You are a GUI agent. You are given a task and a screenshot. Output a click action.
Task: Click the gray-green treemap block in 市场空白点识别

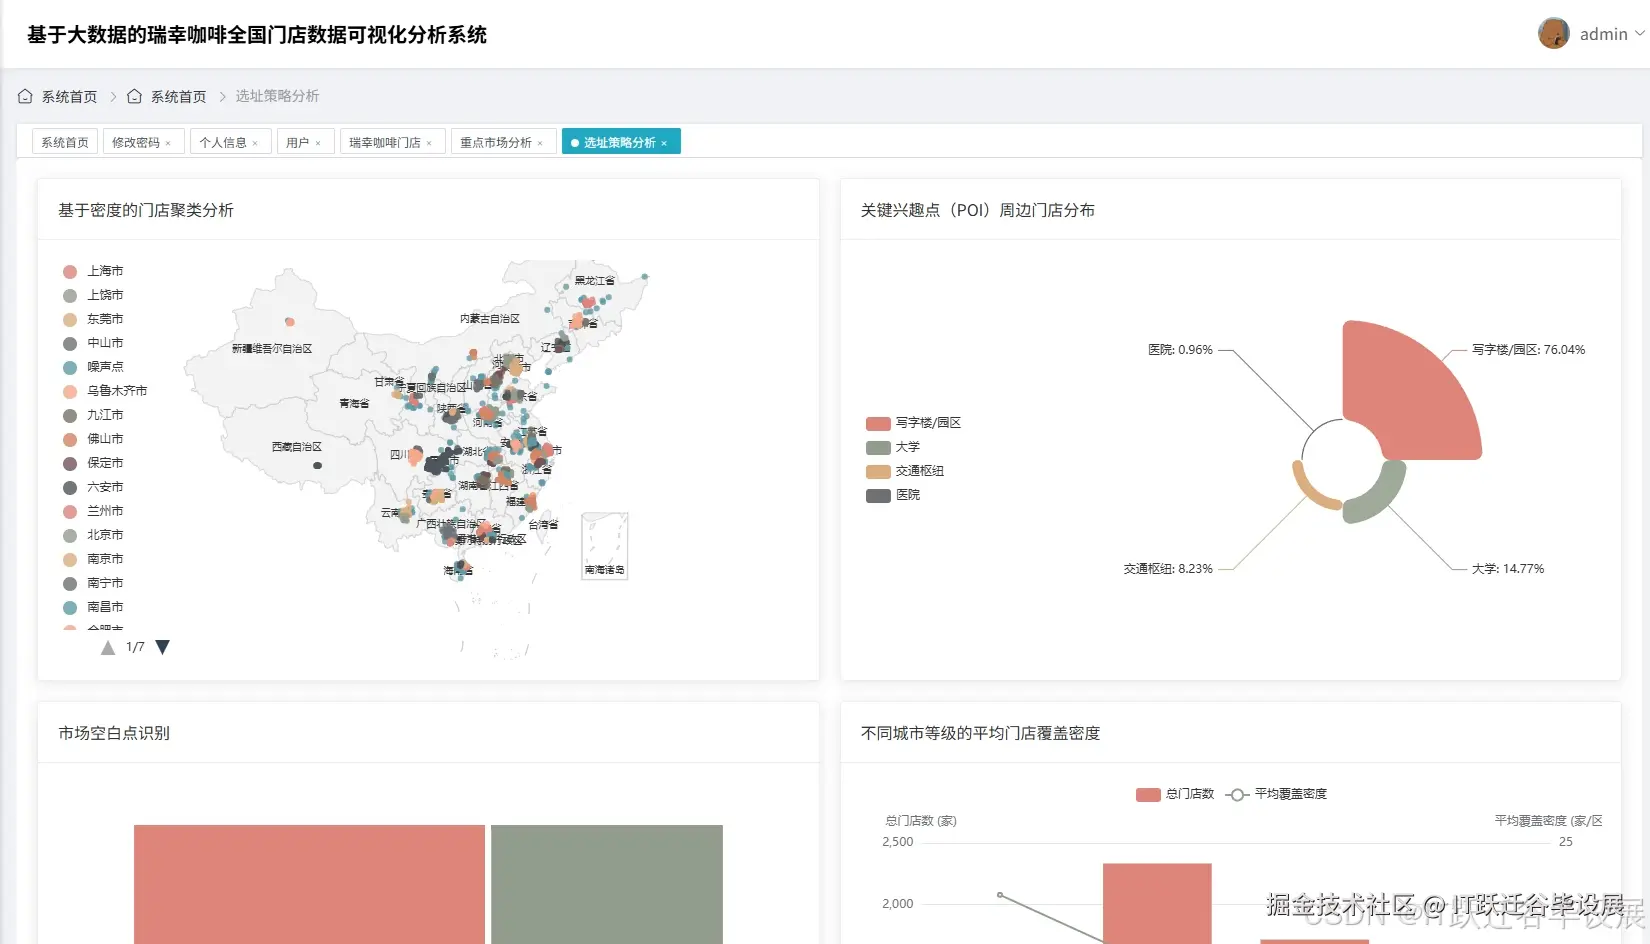(x=607, y=884)
